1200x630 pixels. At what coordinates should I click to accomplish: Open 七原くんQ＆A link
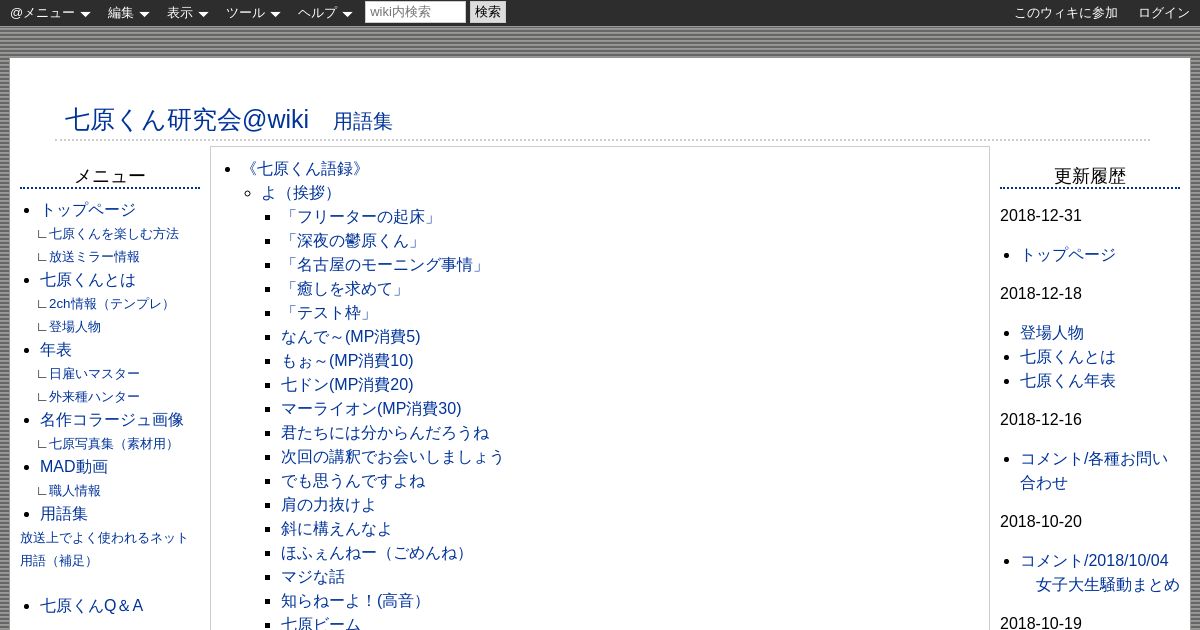pos(92,606)
